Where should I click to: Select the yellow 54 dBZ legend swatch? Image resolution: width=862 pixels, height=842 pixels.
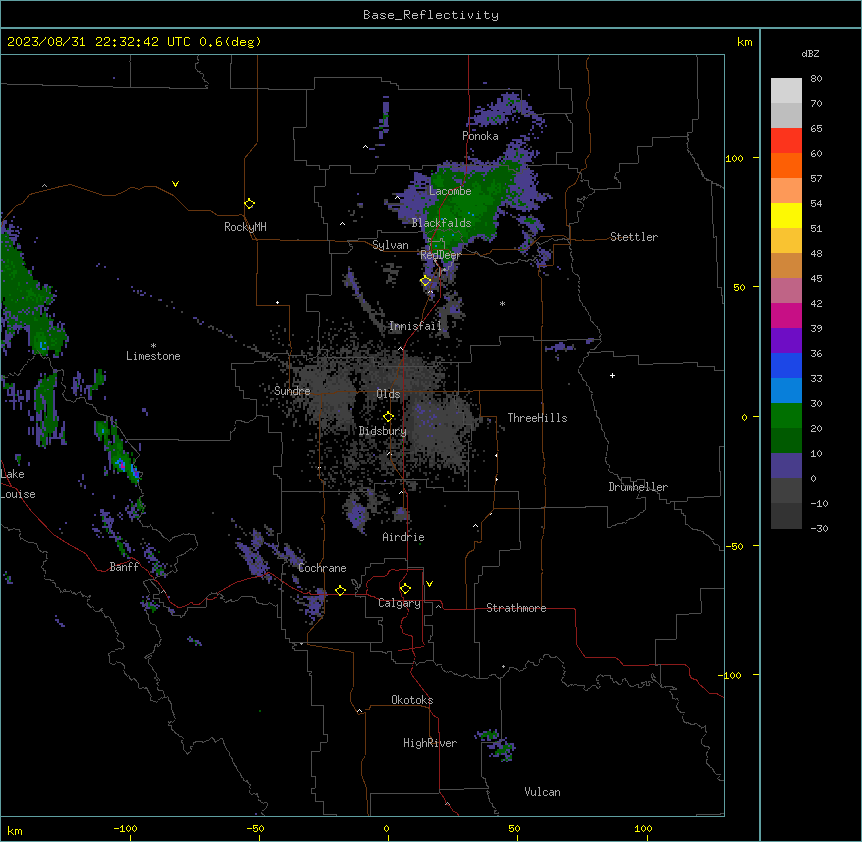tap(786, 215)
